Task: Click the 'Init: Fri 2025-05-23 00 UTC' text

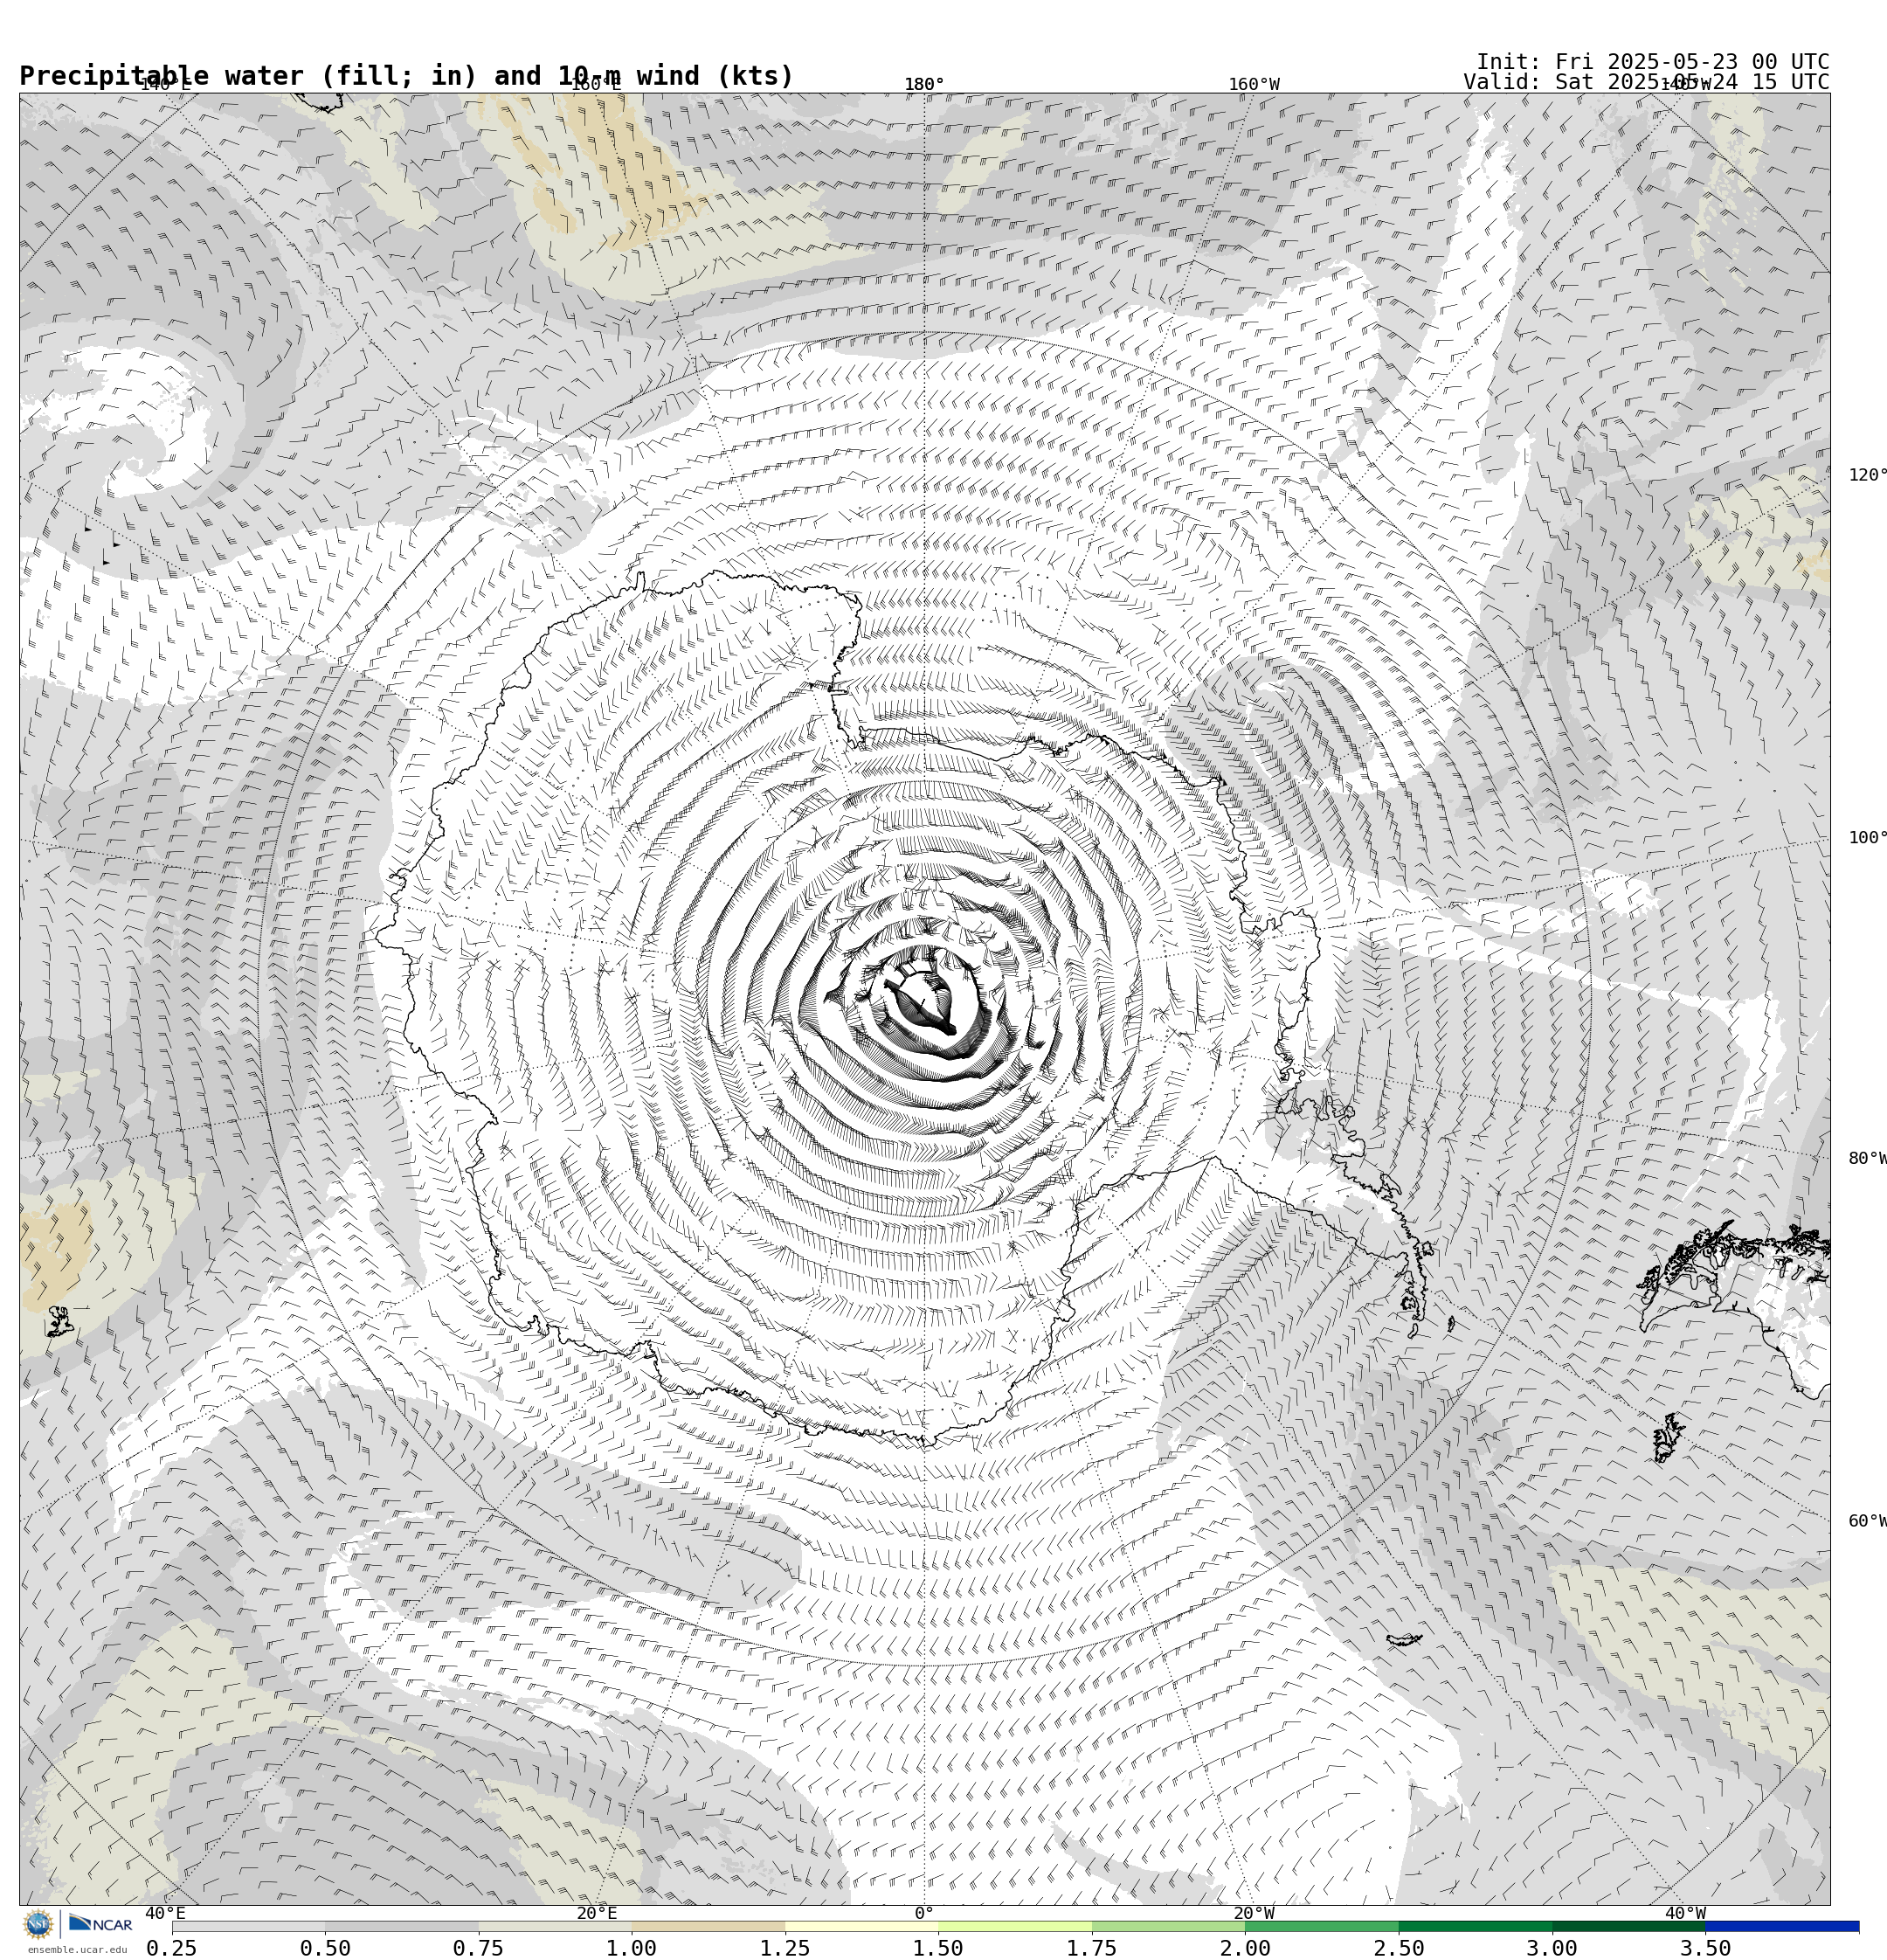Action: [x=1653, y=62]
